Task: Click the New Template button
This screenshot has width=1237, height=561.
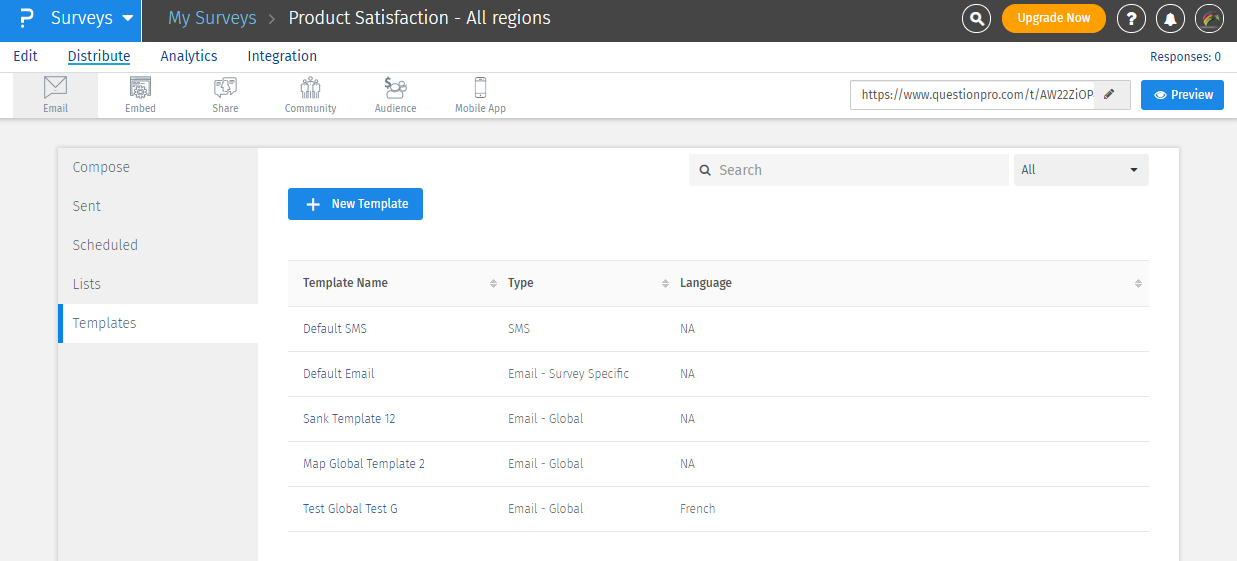Action: click(355, 204)
